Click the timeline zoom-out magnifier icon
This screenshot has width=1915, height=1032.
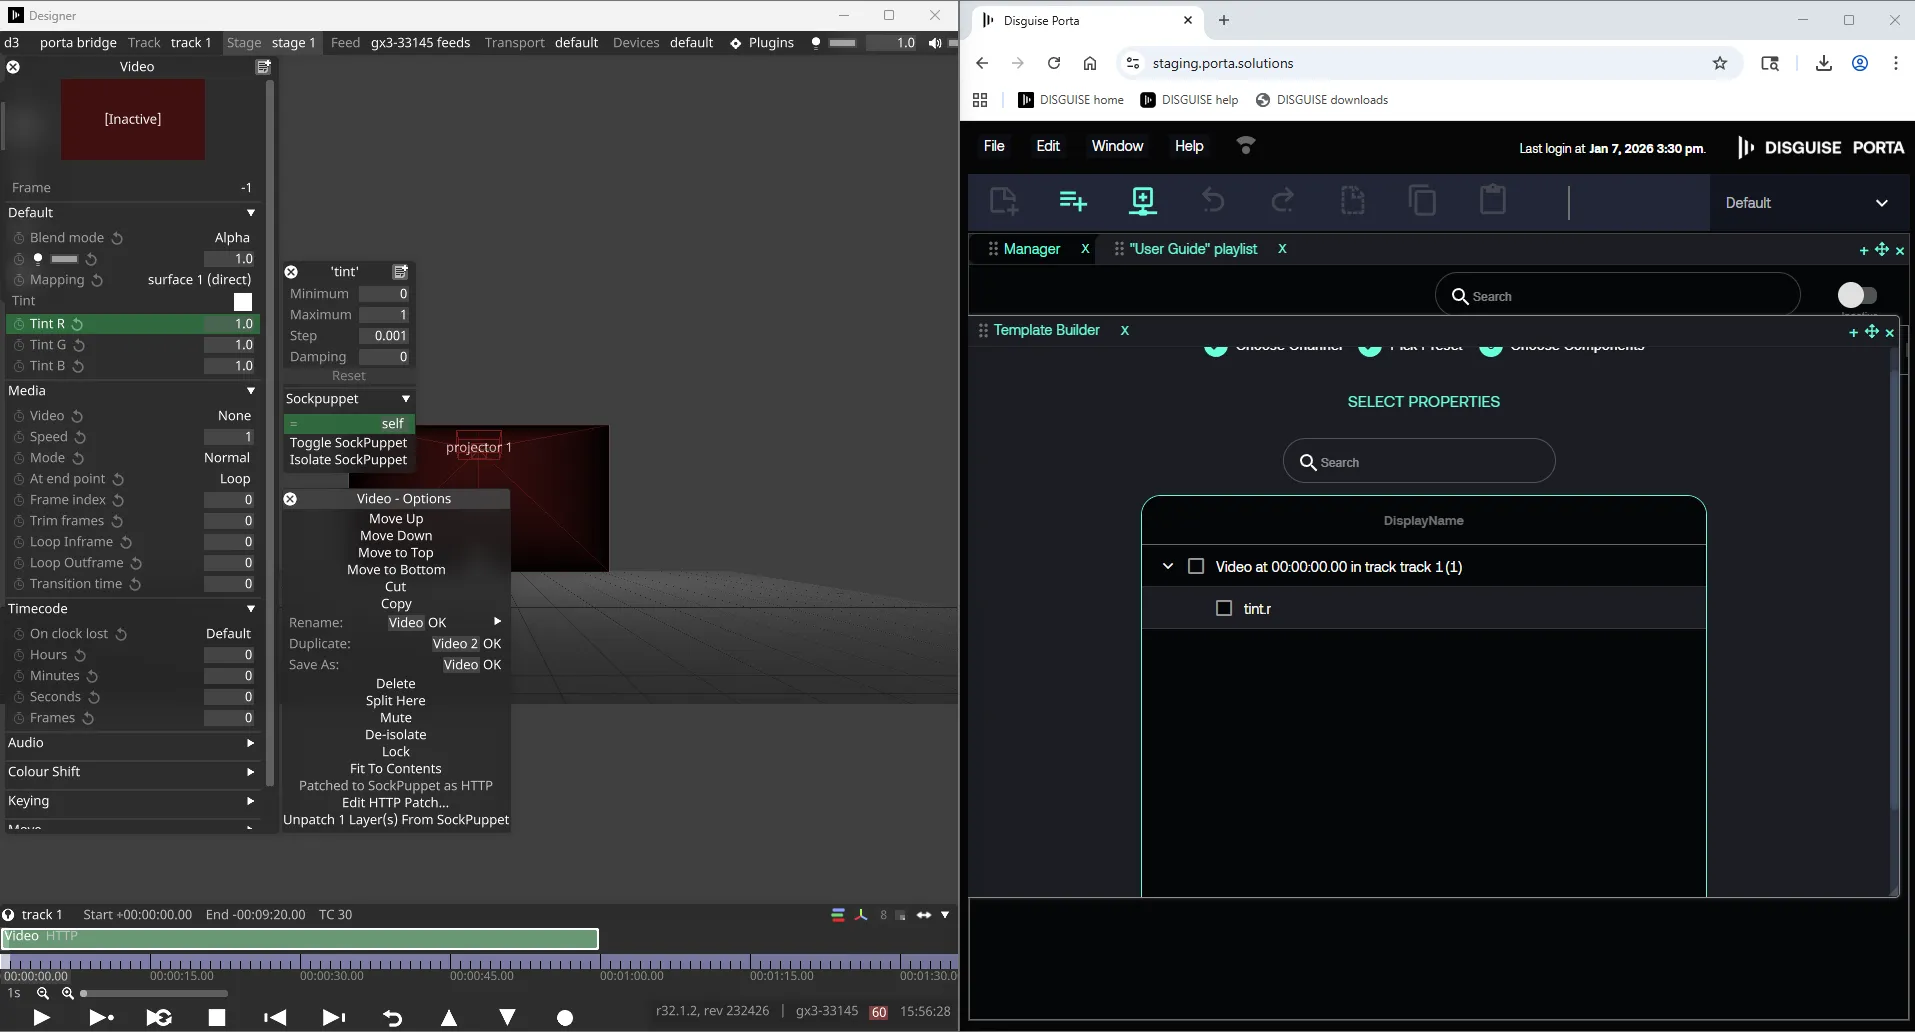click(x=43, y=993)
